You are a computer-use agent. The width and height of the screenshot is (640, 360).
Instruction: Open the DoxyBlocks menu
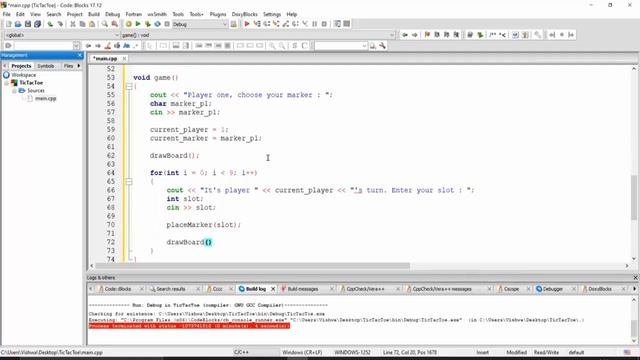244,14
